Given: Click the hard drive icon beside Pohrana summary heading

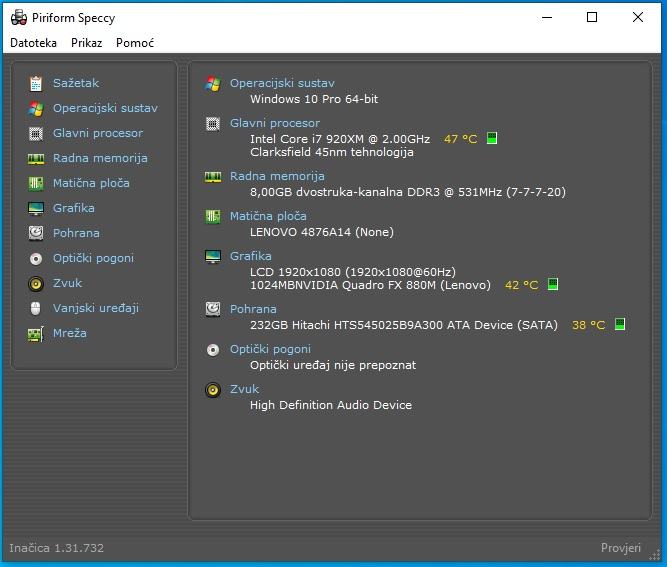Looking at the screenshot, I should [x=213, y=309].
